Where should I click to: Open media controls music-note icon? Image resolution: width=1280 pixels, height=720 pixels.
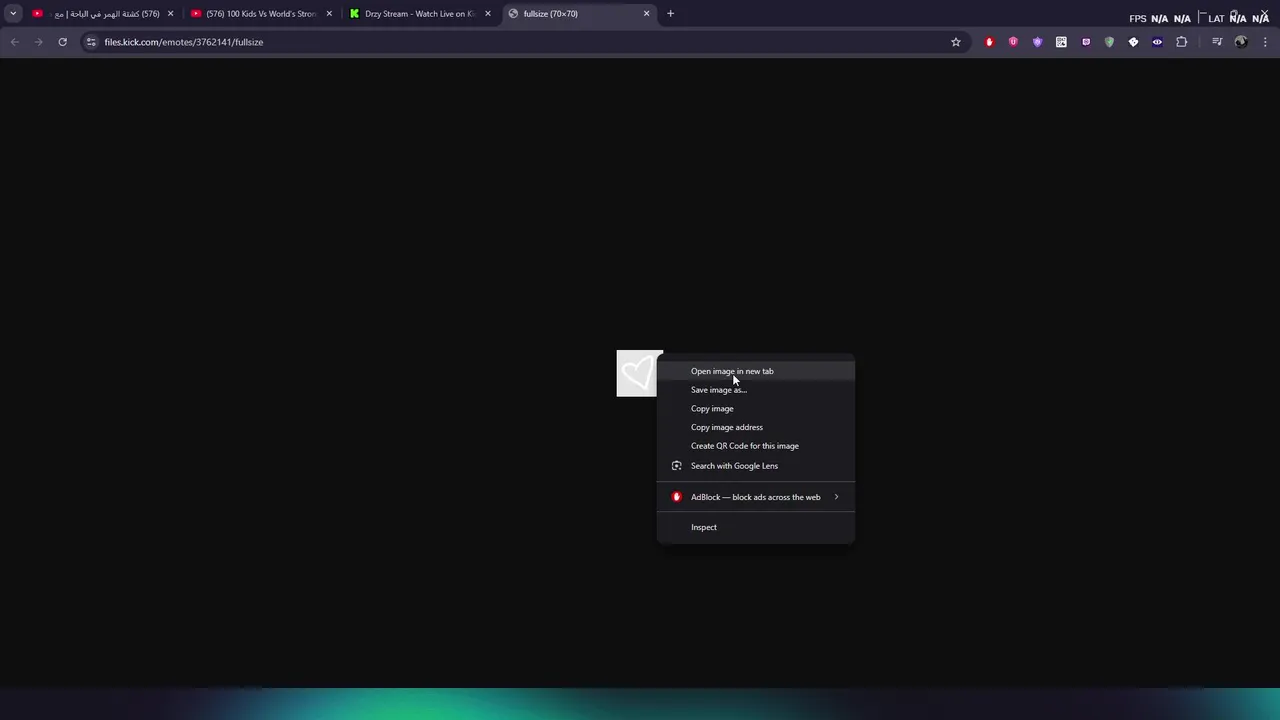tap(1217, 42)
